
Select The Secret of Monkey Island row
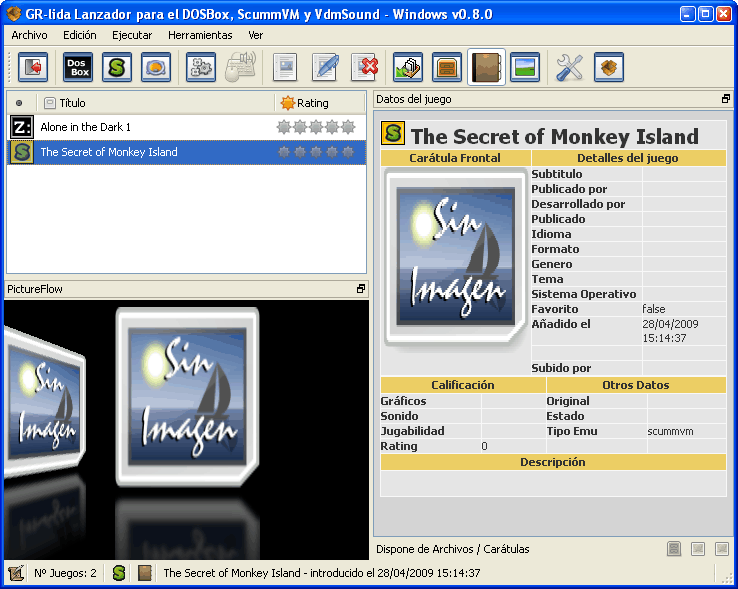186,152
